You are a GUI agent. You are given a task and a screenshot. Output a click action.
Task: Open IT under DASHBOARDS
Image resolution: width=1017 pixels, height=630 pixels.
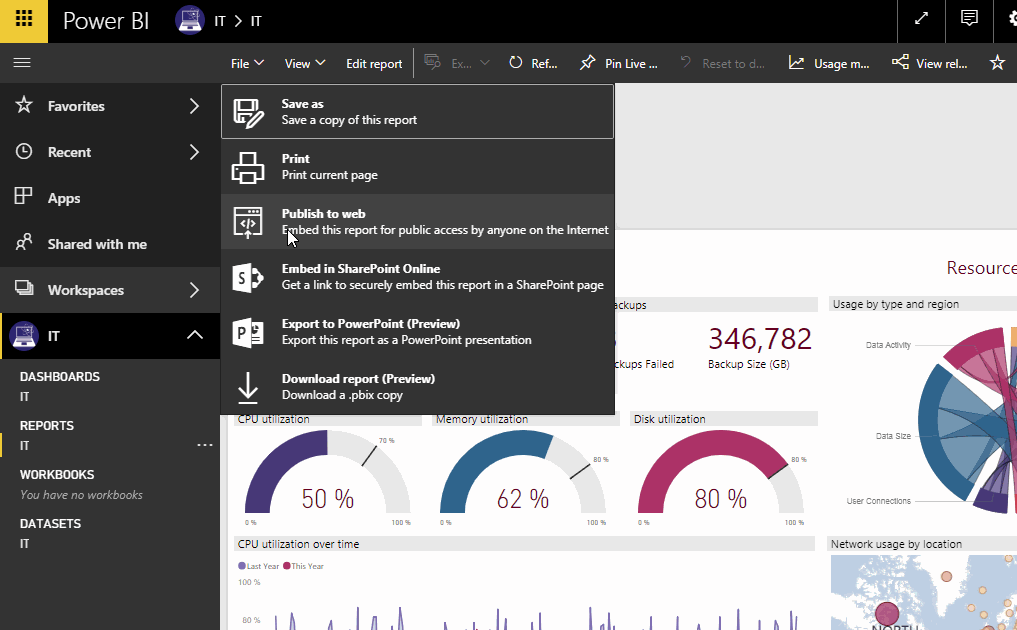click(x=25, y=396)
